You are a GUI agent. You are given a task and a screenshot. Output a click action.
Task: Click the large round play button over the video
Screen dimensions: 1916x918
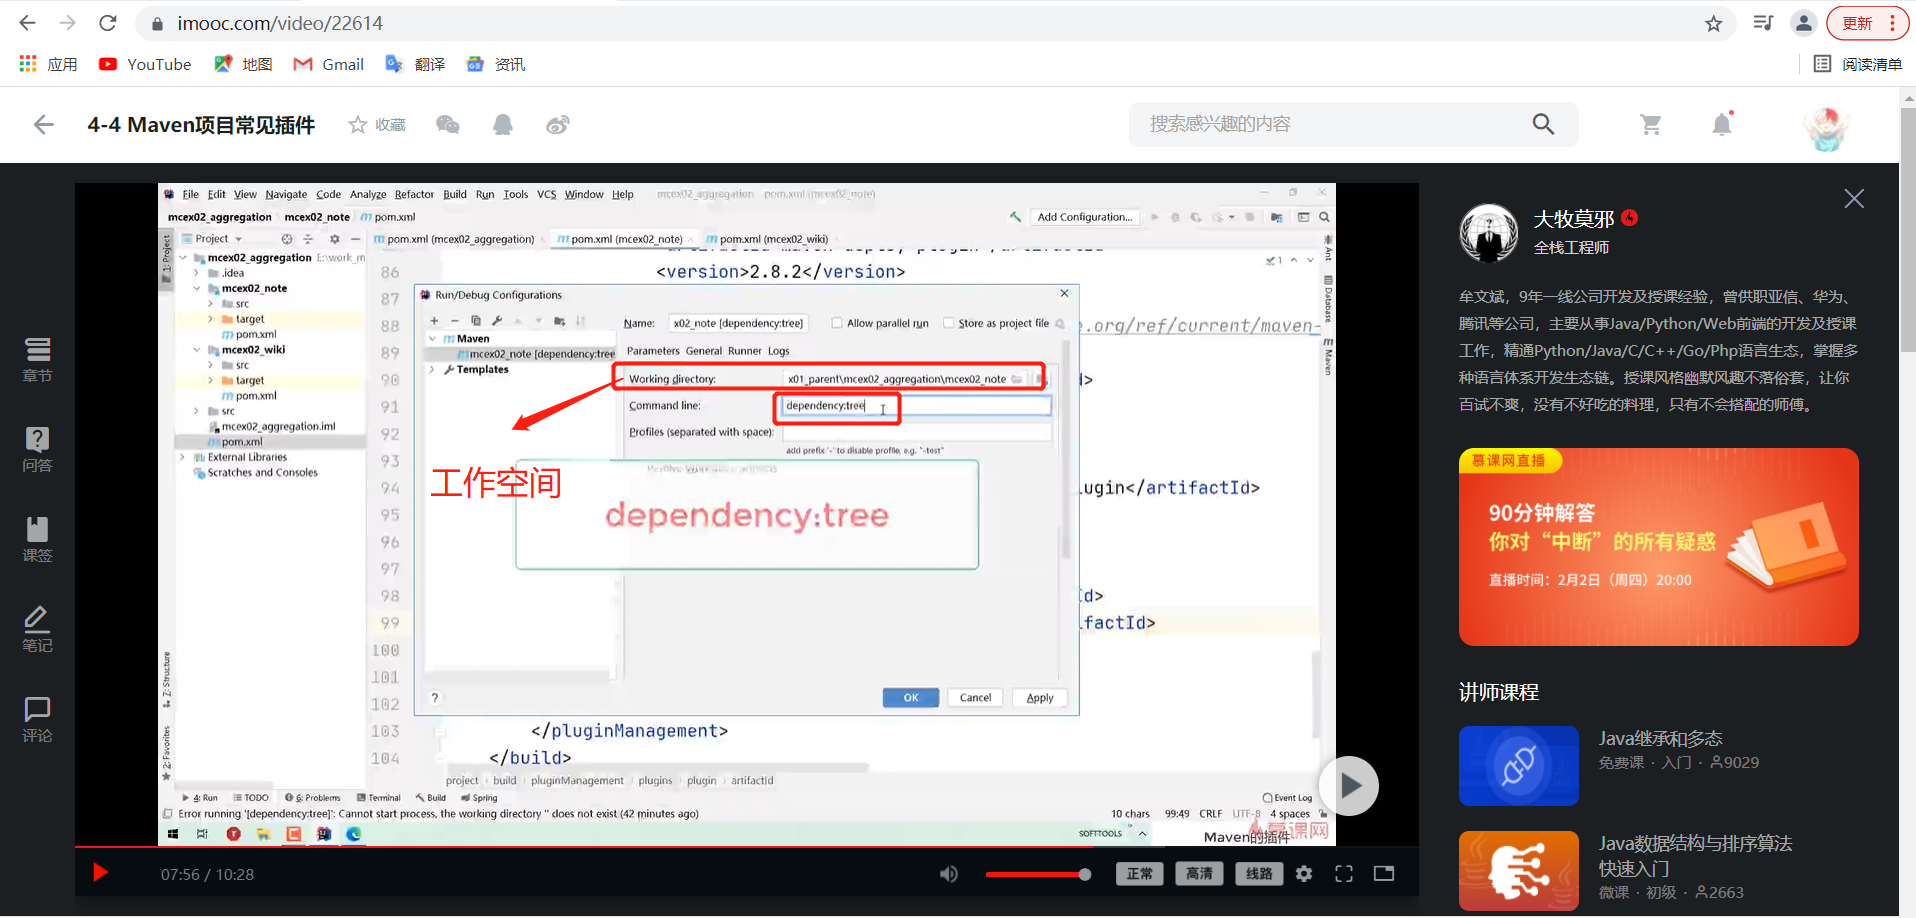tap(1349, 786)
